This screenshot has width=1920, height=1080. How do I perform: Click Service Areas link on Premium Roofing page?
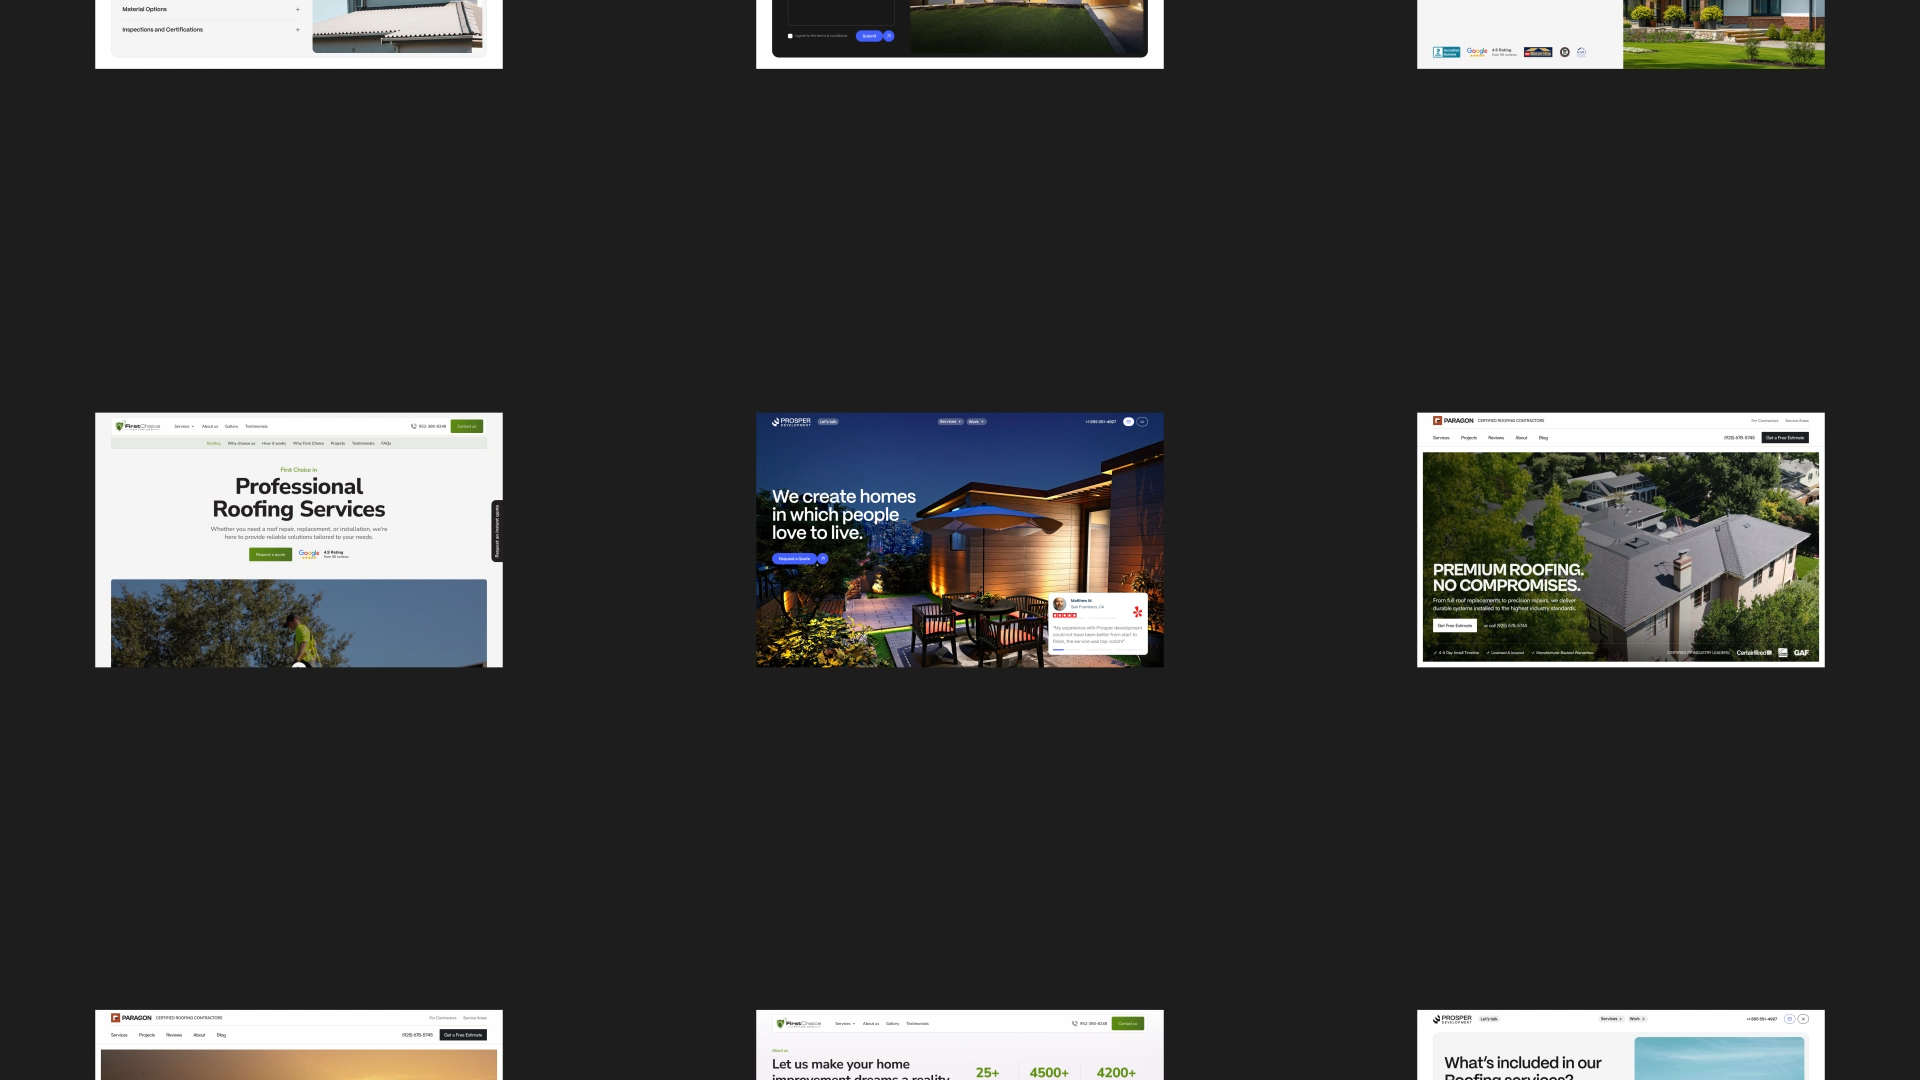(x=1797, y=421)
